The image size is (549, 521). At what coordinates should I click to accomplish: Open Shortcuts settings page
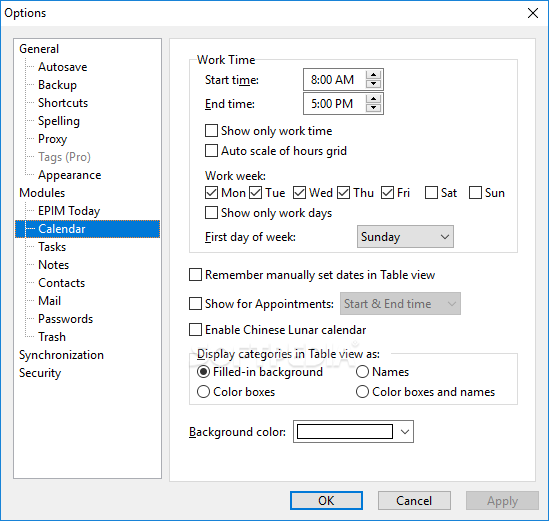click(63, 103)
